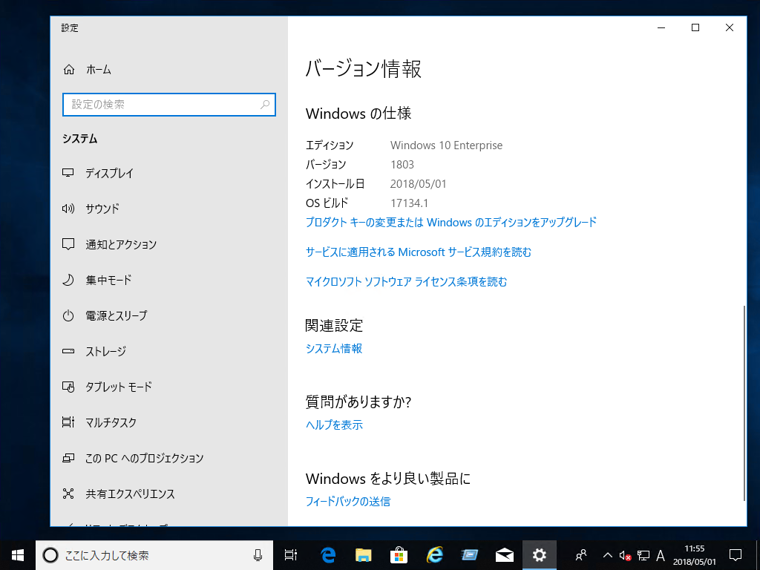Go to ホーム in Settings
The image size is (760, 570).
87,70
